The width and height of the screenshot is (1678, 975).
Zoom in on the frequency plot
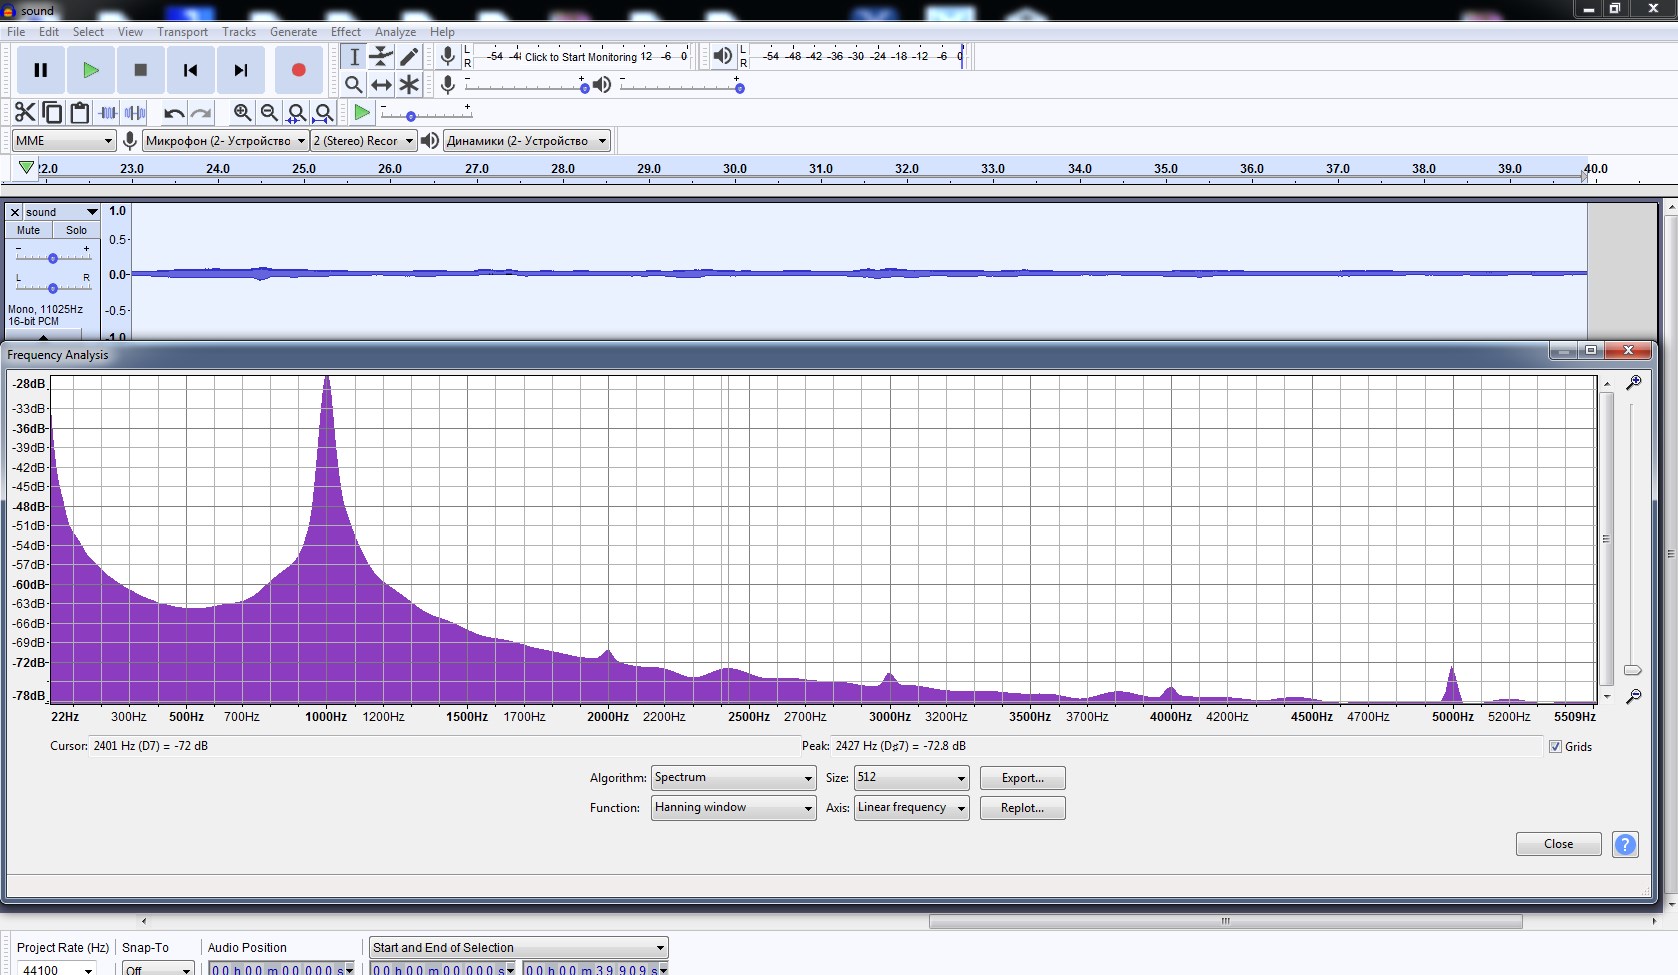1633,383
